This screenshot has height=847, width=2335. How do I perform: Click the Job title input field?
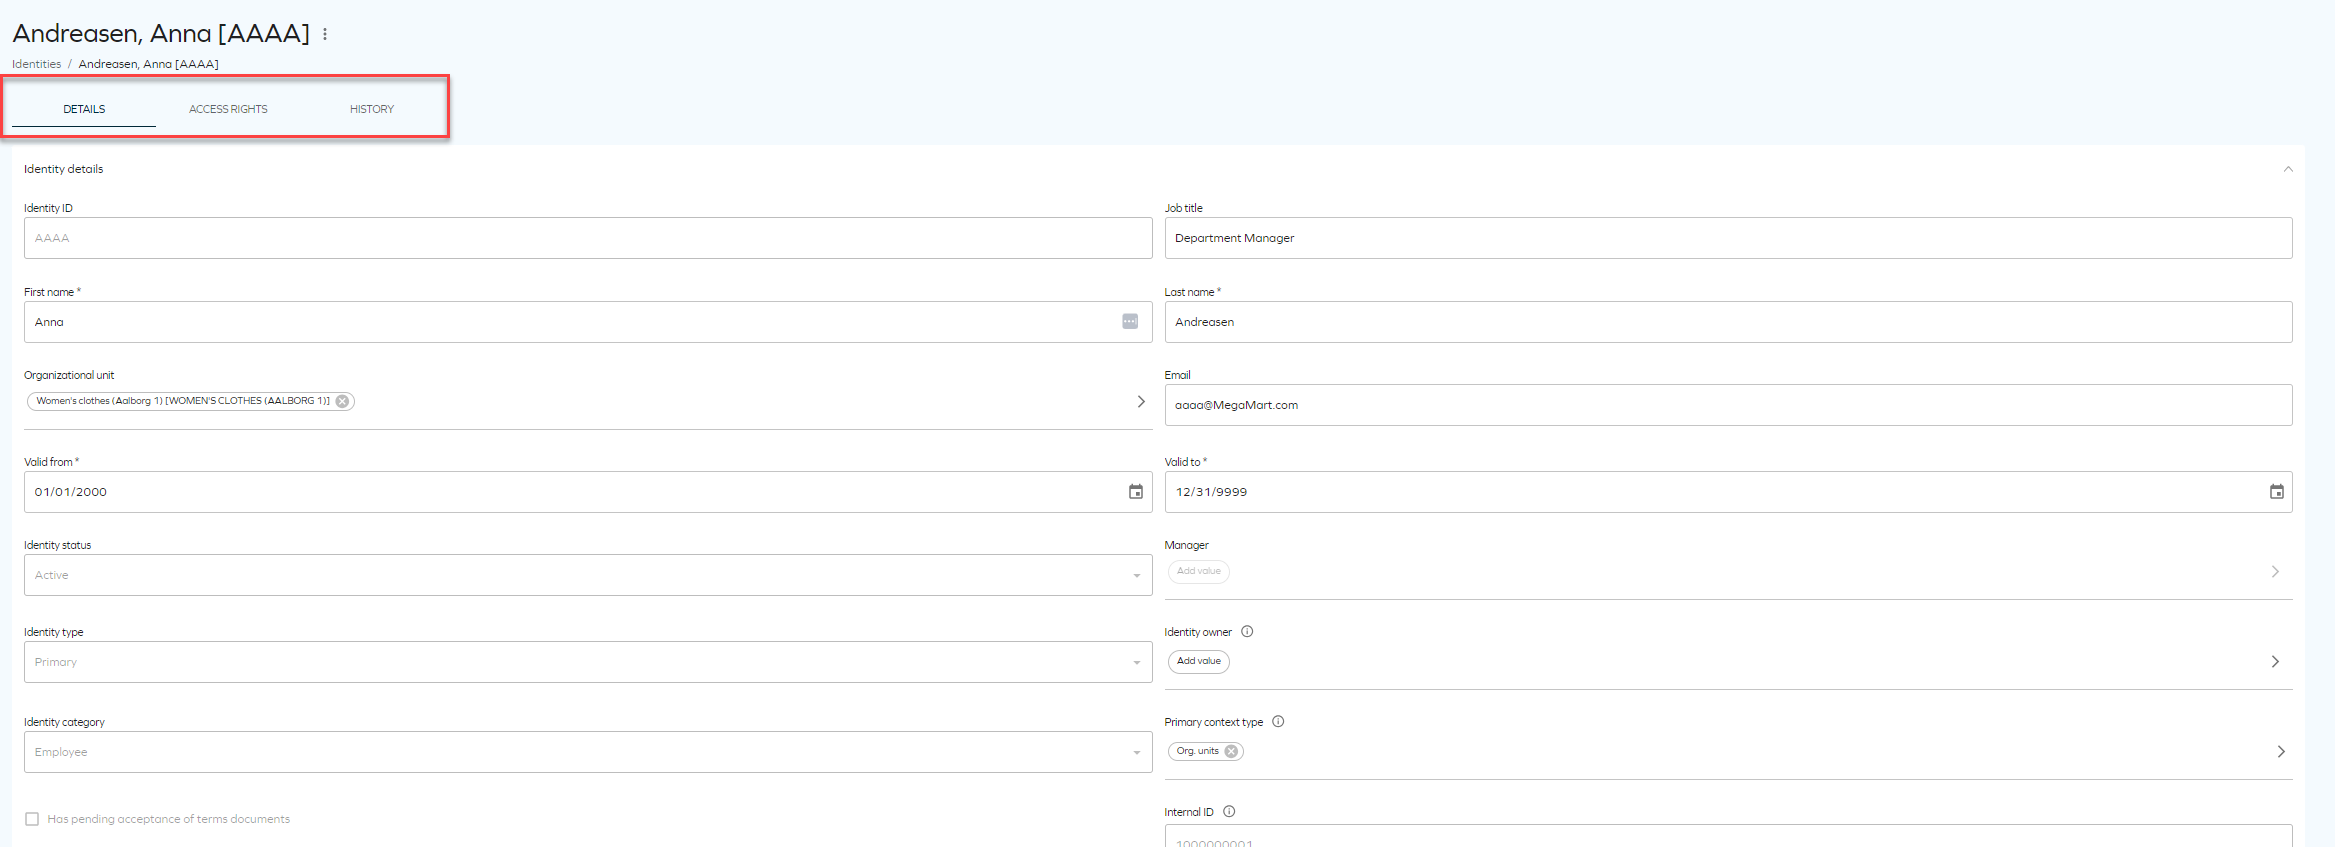pos(1728,238)
